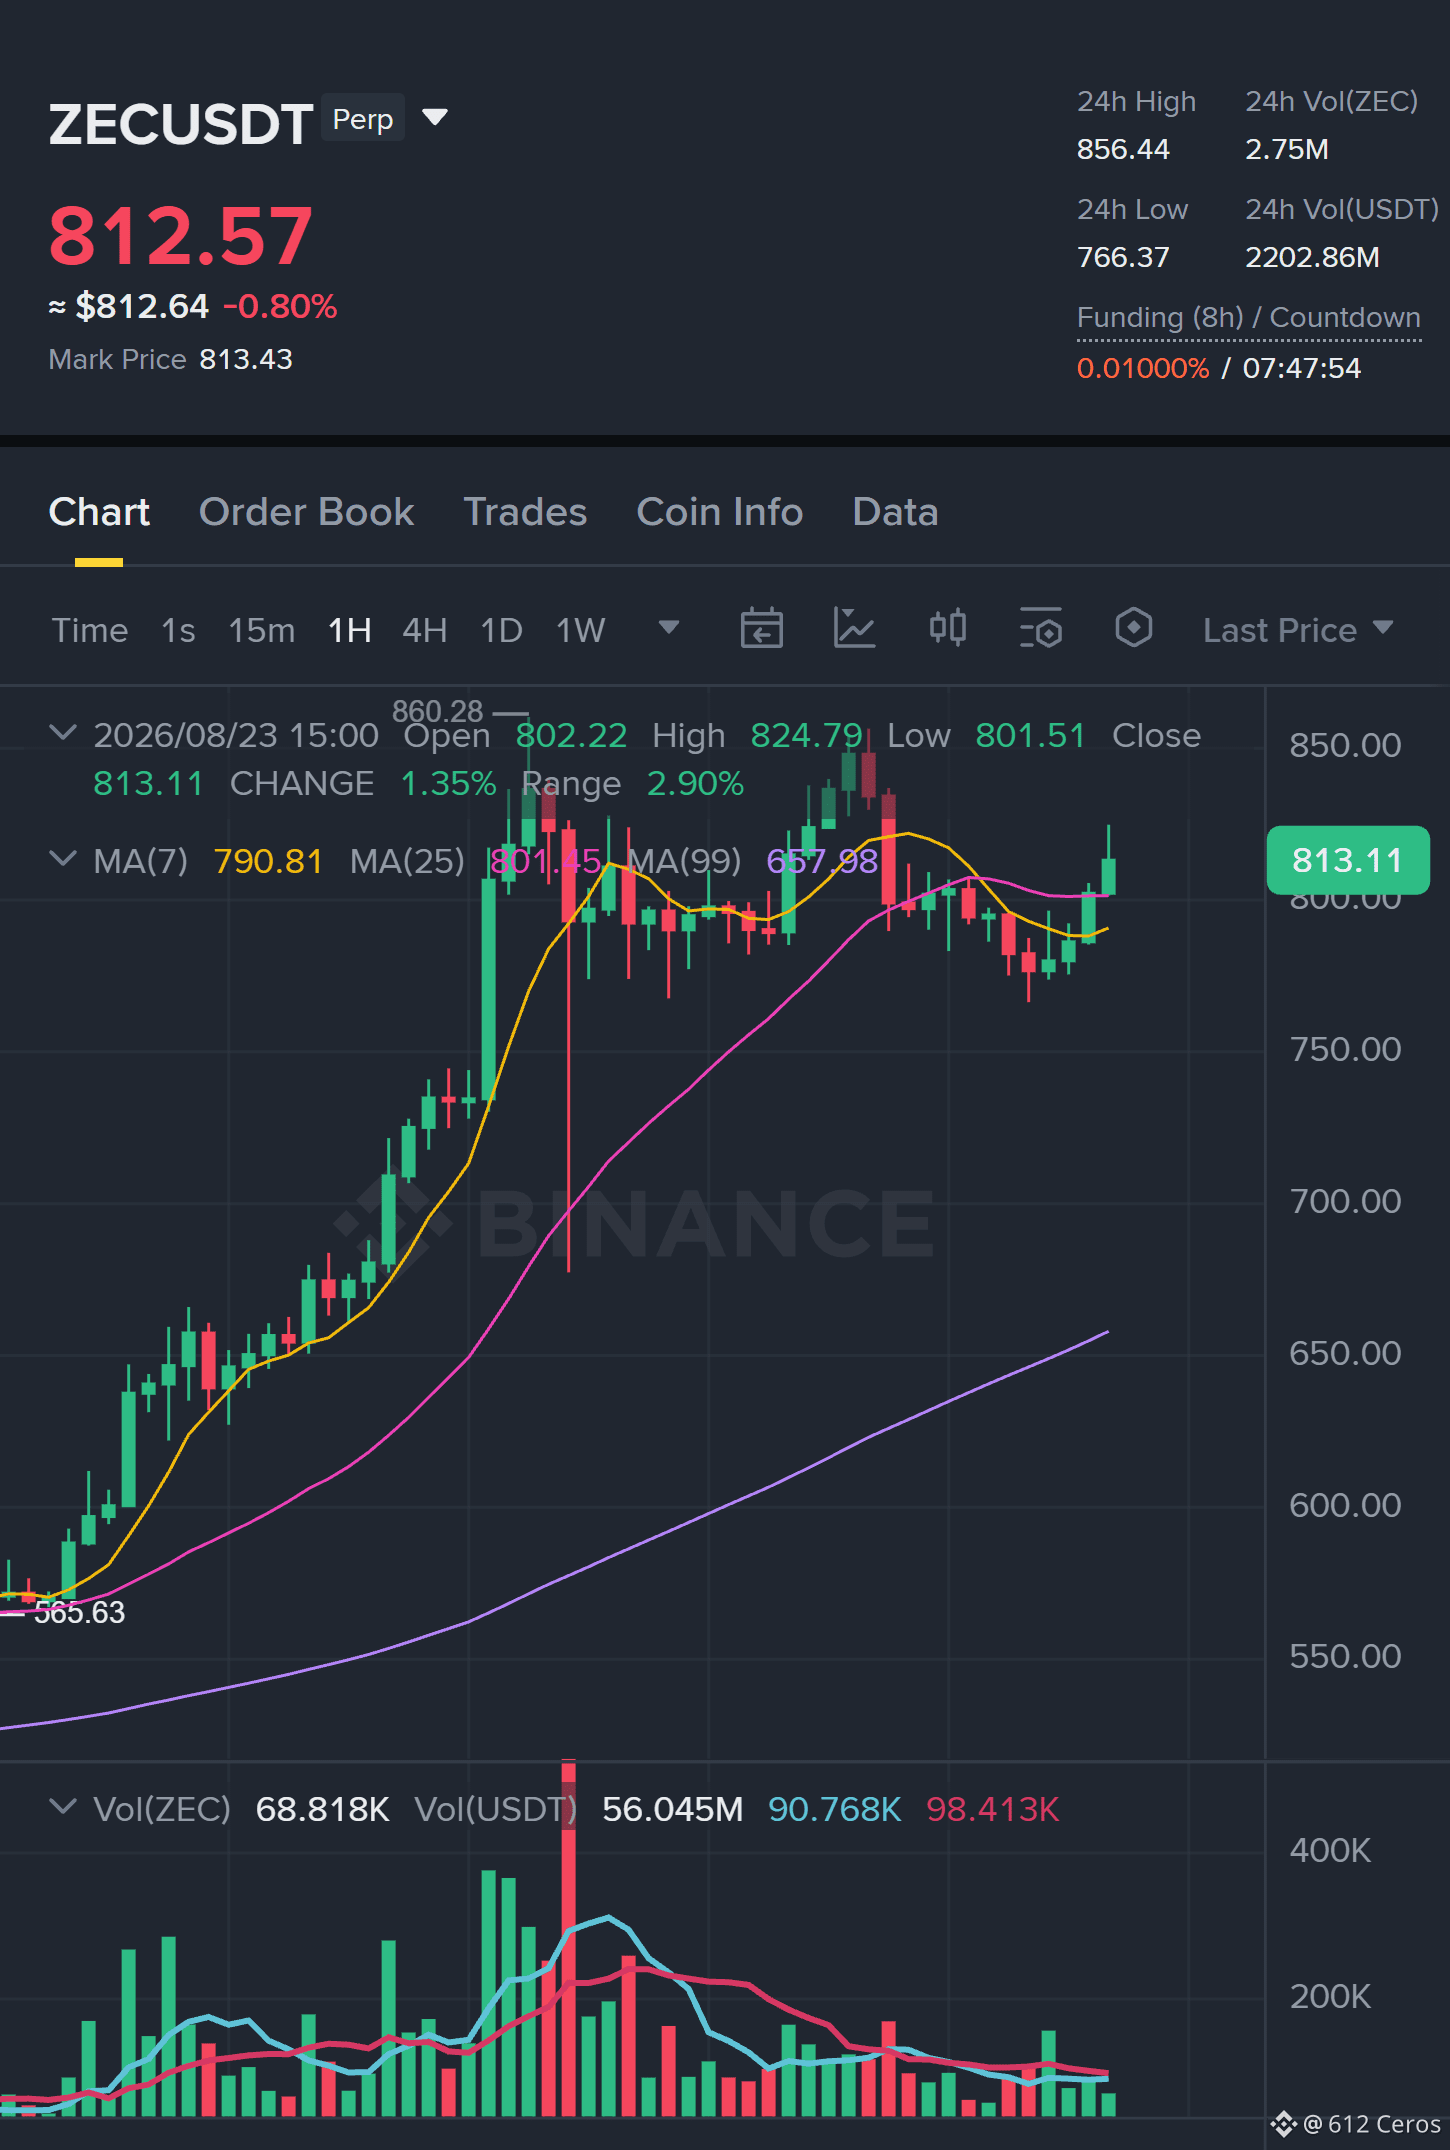Click the blue volume MA value 90.768K
This screenshot has width=1450, height=2150.
pyautogui.click(x=835, y=1809)
